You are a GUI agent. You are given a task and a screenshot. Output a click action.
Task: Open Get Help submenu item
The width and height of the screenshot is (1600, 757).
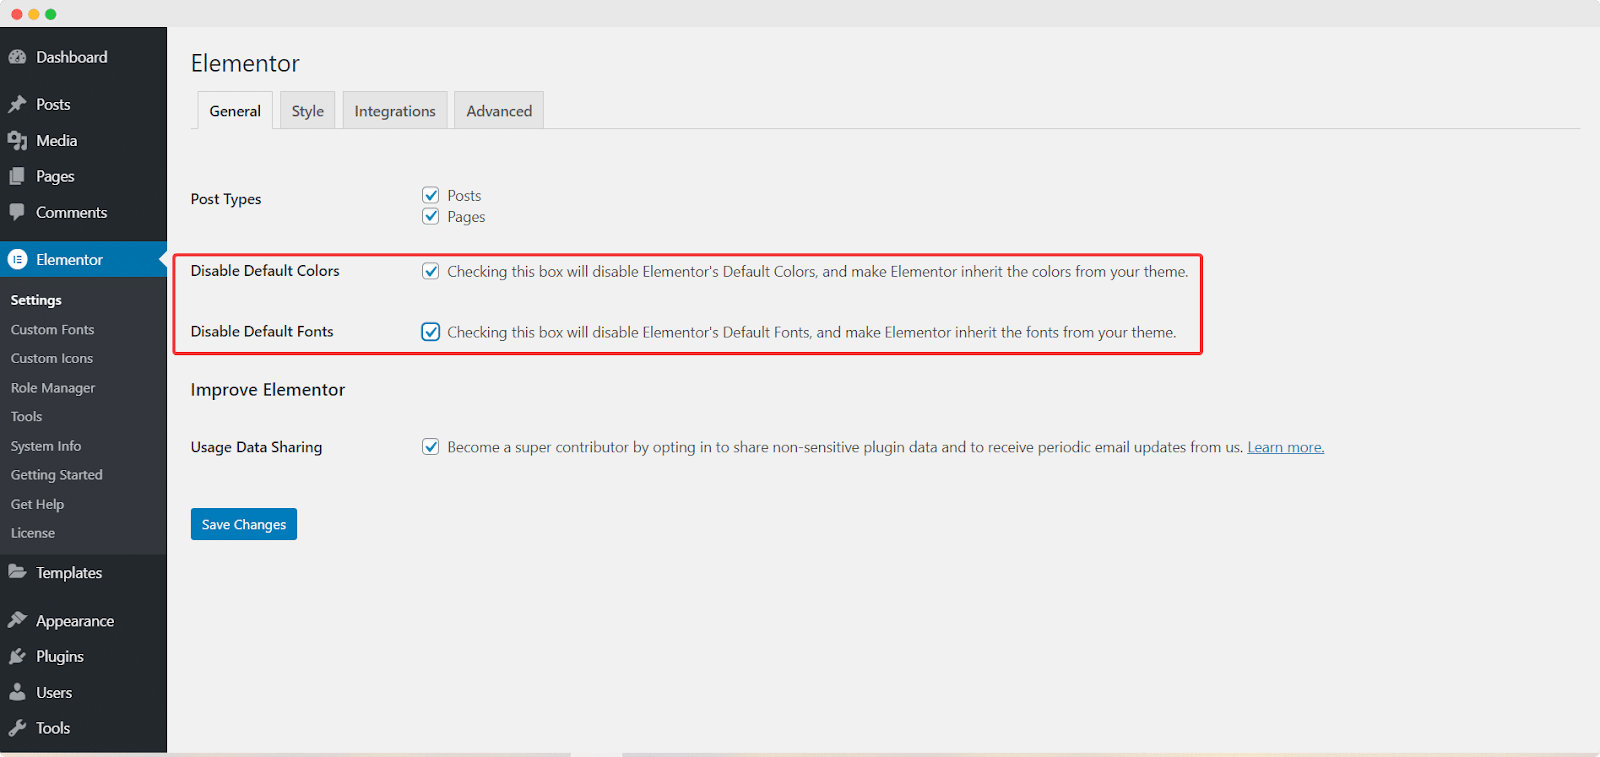[x=38, y=504]
